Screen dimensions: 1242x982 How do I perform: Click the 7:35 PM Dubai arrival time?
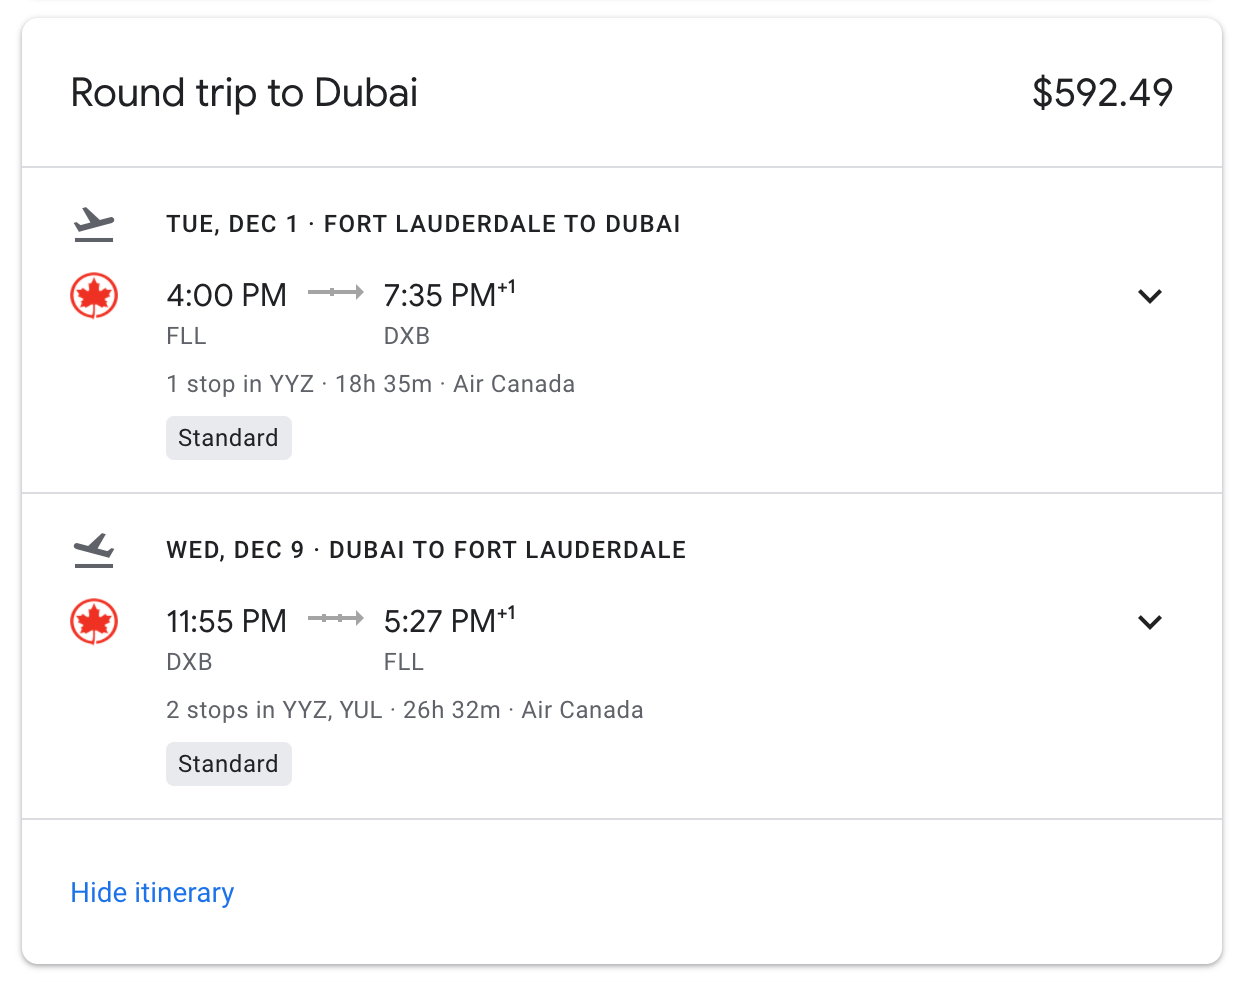[441, 296]
